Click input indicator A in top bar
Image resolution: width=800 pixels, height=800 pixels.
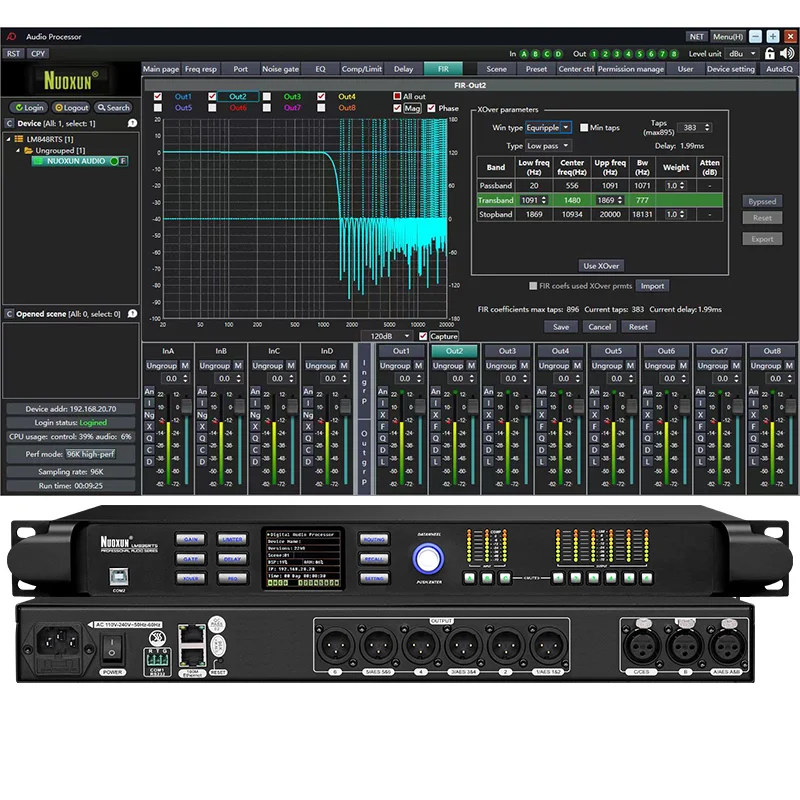[x=525, y=54]
